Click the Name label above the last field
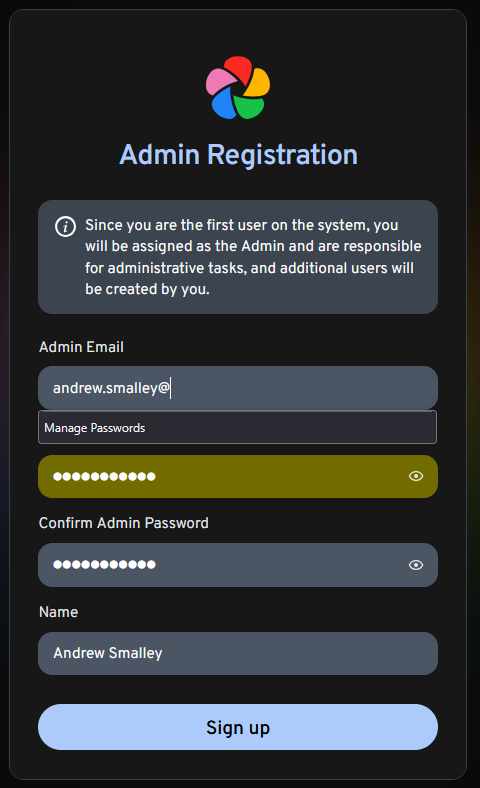The height and width of the screenshot is (788, 480). point(58,612)
